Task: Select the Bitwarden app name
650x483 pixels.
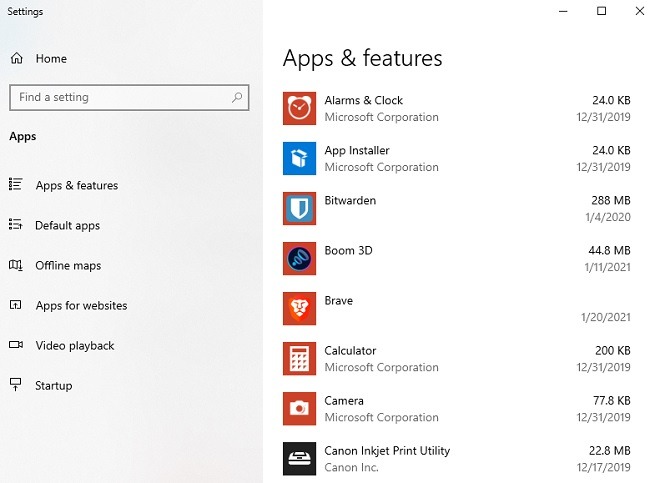Action: [350, 200]
